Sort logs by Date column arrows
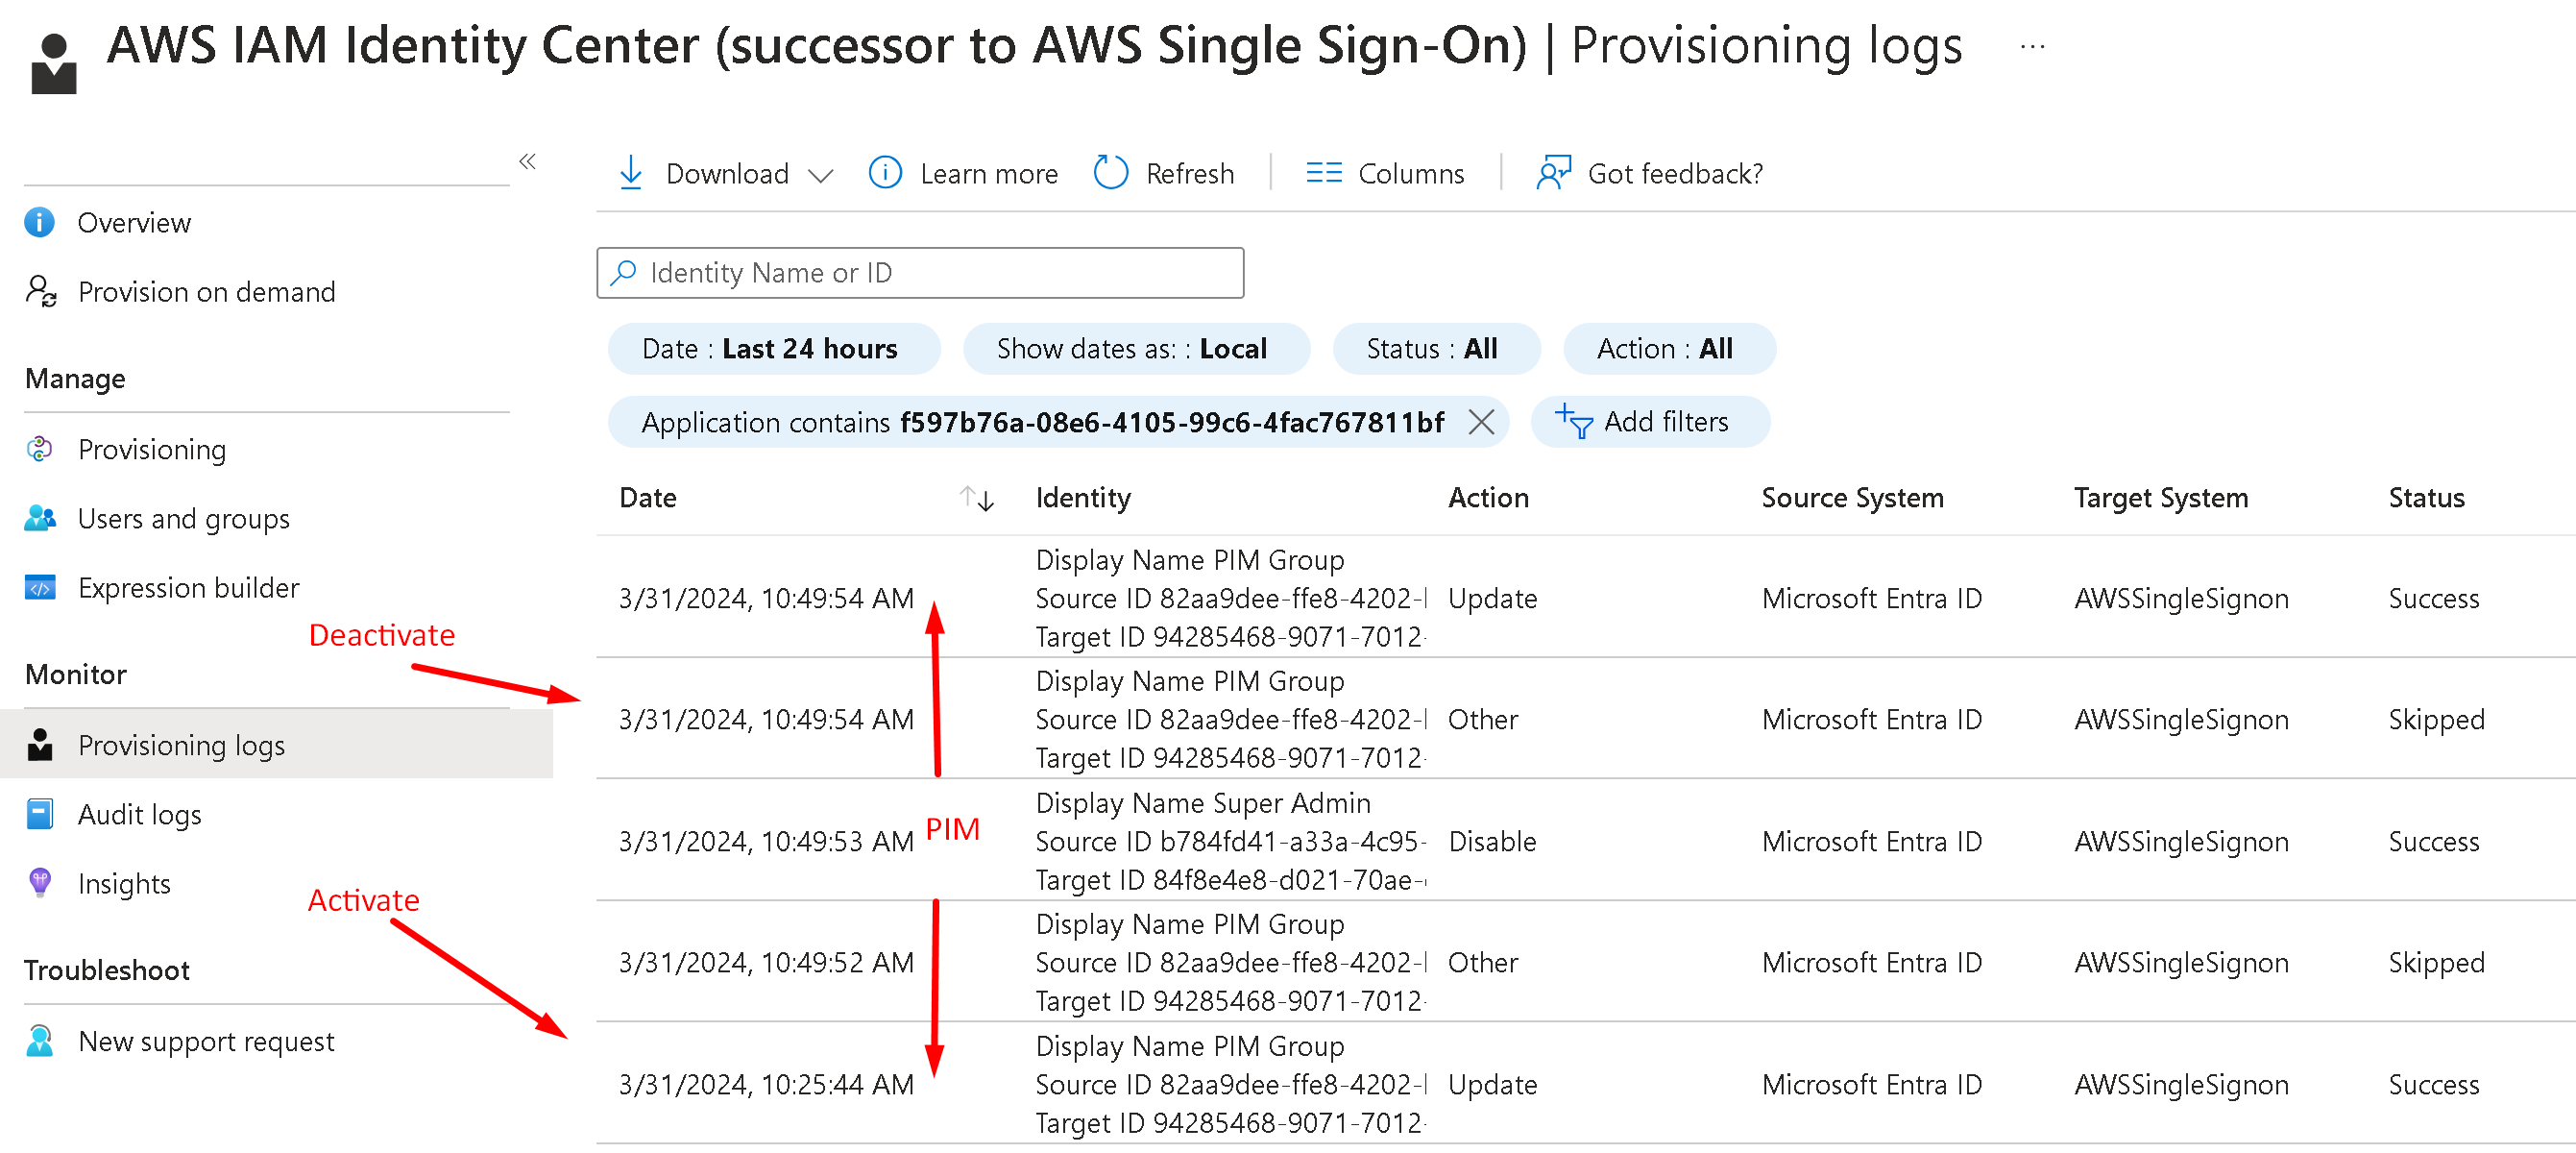This screenshot has height=1153, width=2576. click(x=976, y=498)
